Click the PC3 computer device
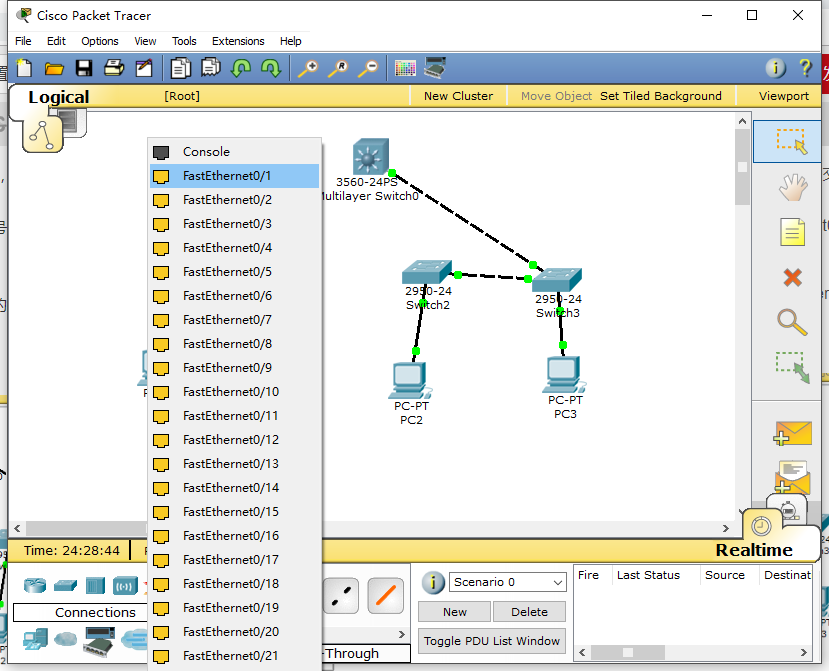The image size is (829, 671). (x=564, y=374)
